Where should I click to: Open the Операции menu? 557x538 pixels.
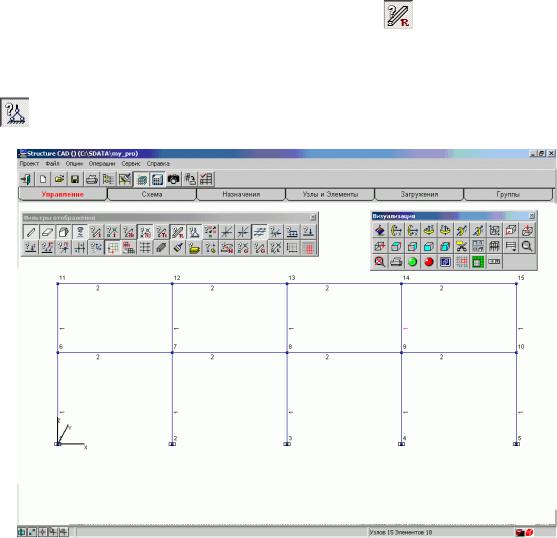[102, 164]
